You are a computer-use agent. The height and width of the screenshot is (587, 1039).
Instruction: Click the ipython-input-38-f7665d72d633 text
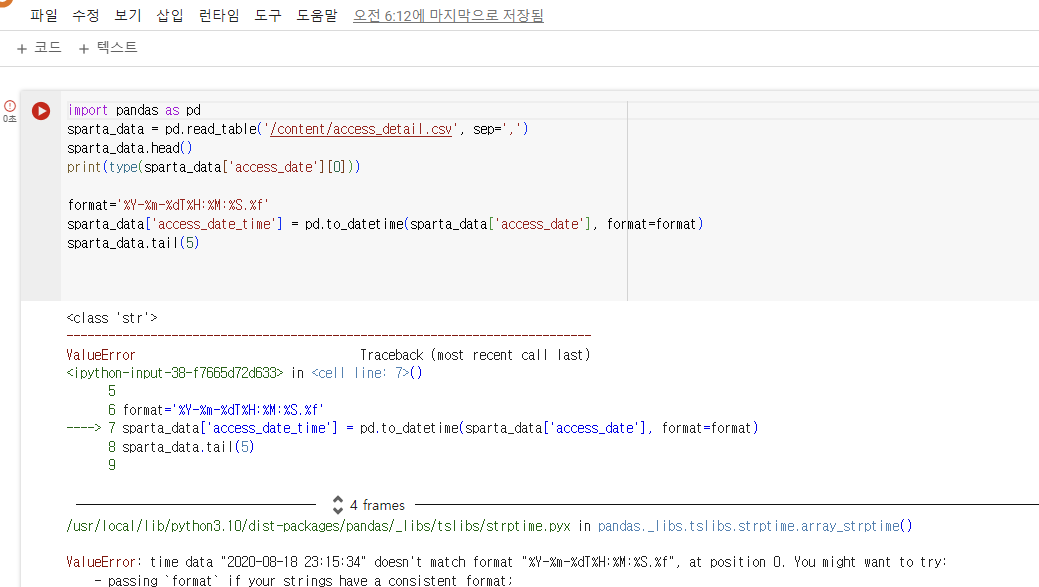(175, 373)
